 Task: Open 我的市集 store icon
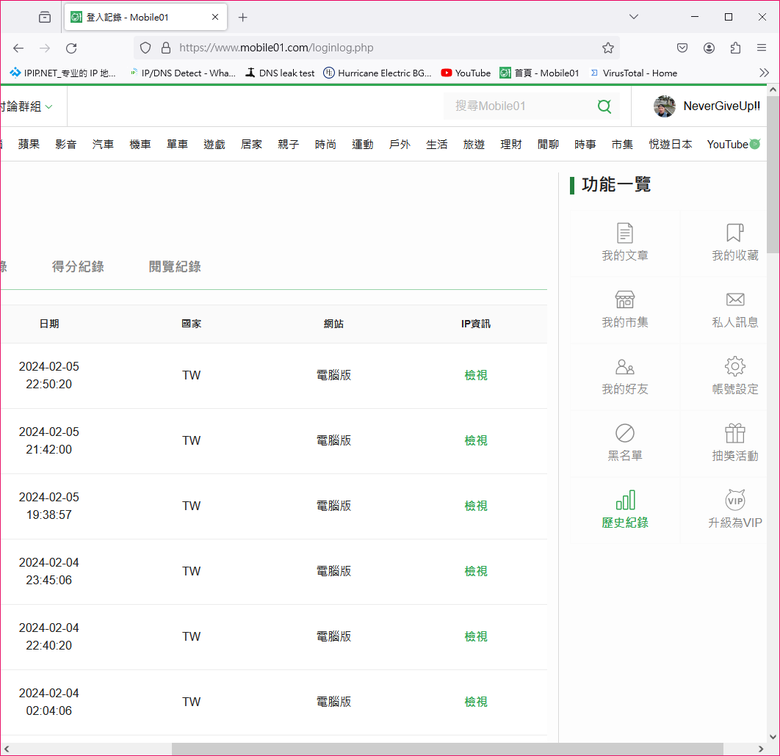point(624,300)
